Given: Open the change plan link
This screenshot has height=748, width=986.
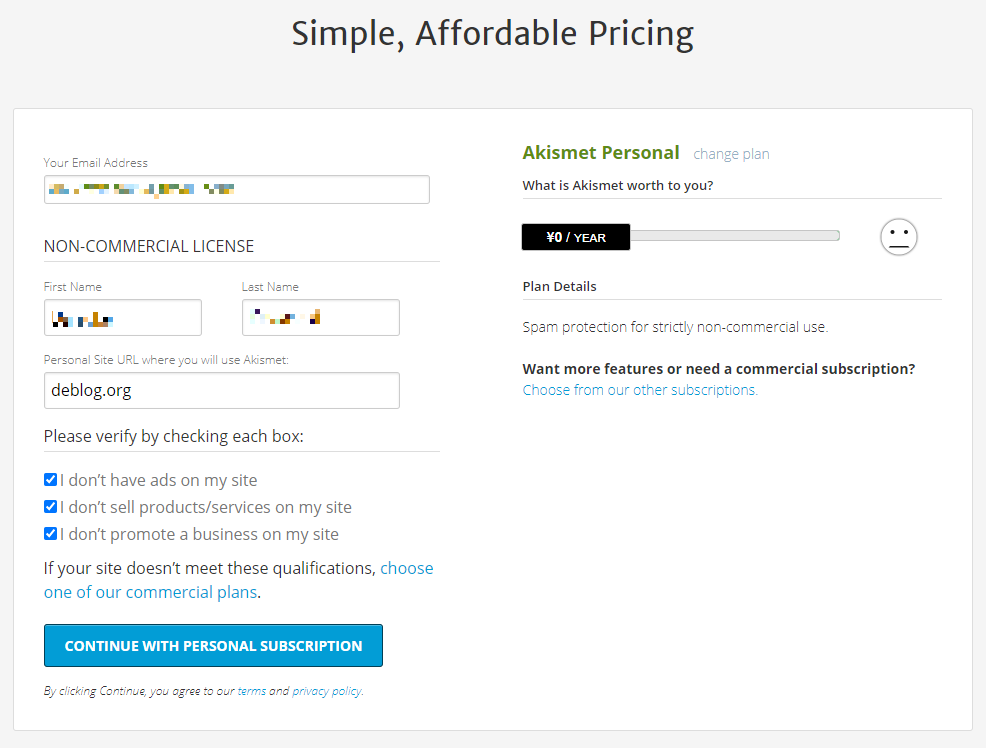Looking at the screenshot, I should point(731,154).
